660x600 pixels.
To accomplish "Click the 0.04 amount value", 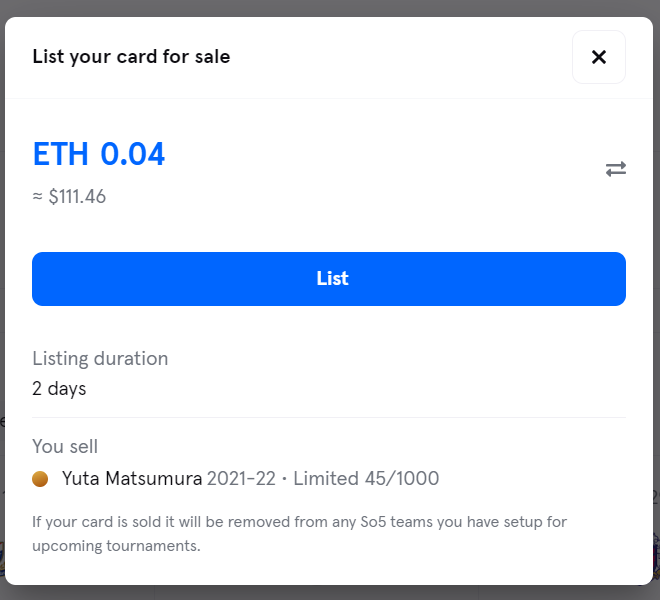I will (x=133, y=154).
